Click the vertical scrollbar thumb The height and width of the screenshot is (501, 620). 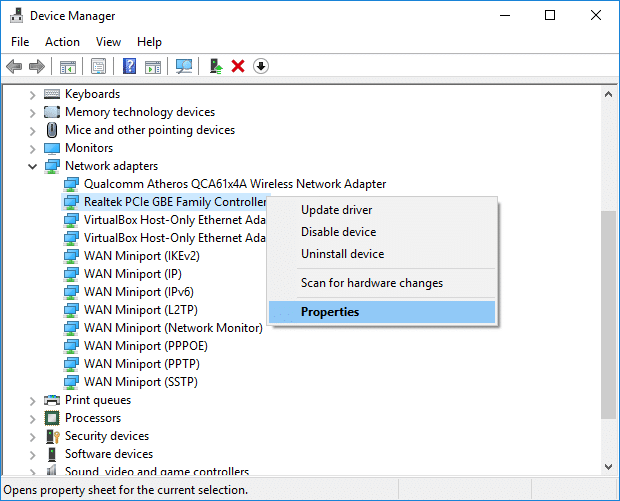pos(608,312)
